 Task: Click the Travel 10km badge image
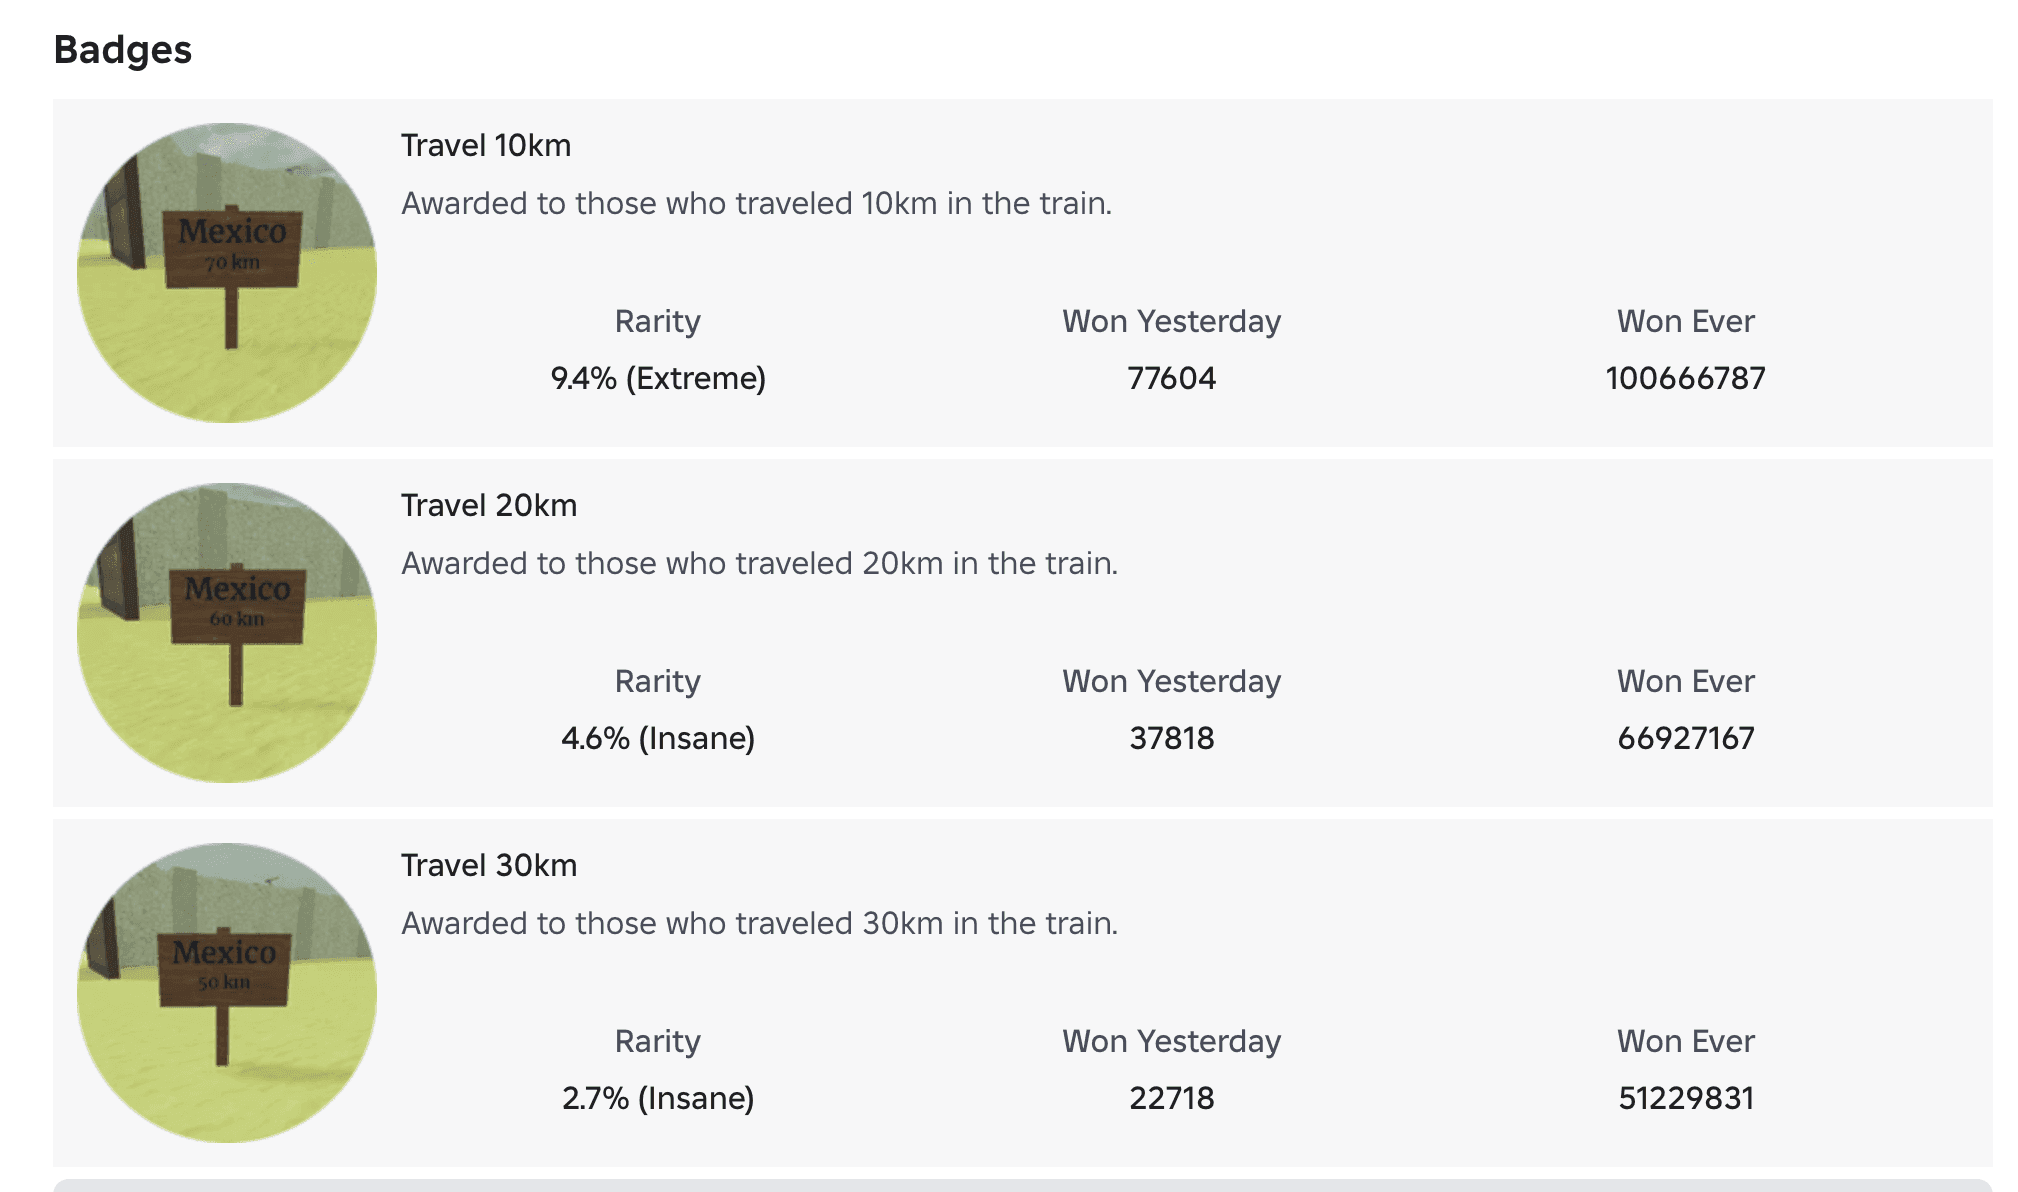pyautogui.click(x=227, y=272)
